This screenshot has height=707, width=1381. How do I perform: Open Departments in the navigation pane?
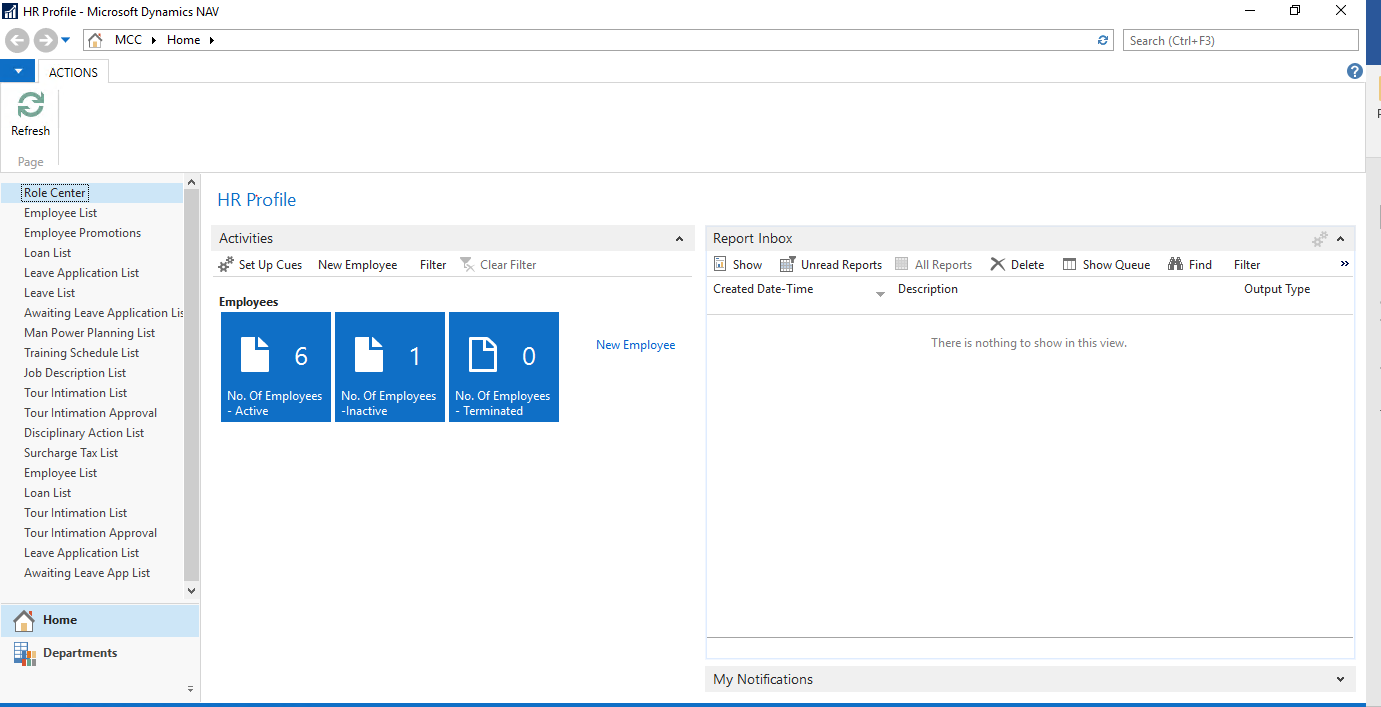coord(80,653)
